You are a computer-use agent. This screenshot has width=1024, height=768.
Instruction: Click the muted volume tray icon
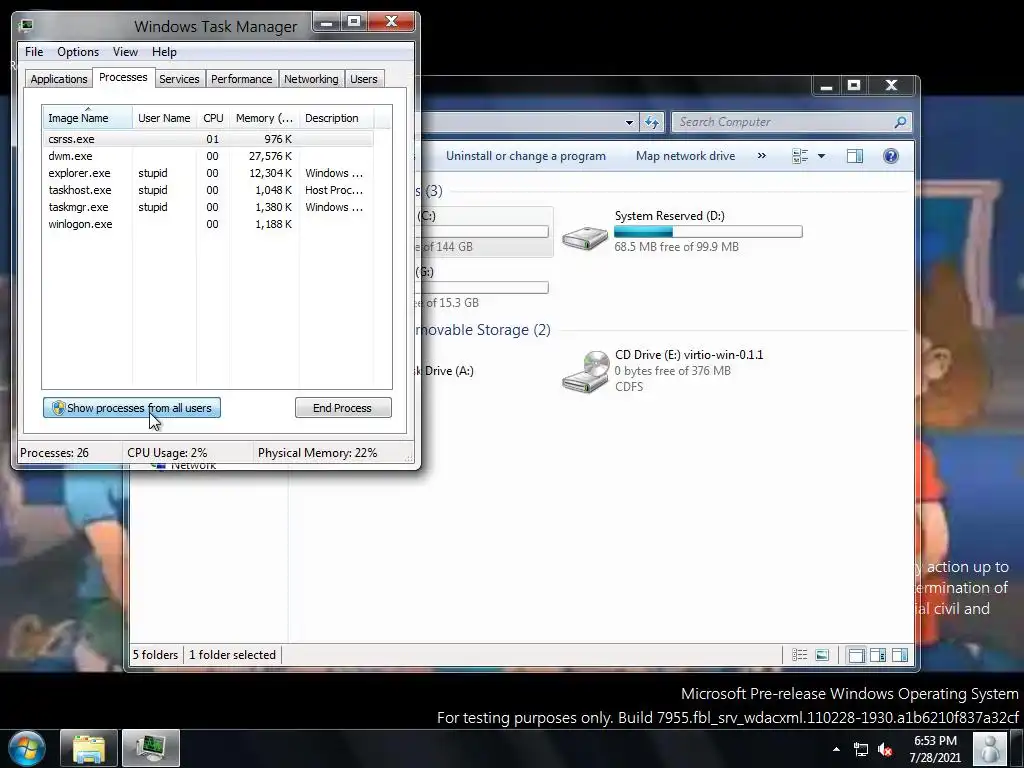click(x=885, y=750)
